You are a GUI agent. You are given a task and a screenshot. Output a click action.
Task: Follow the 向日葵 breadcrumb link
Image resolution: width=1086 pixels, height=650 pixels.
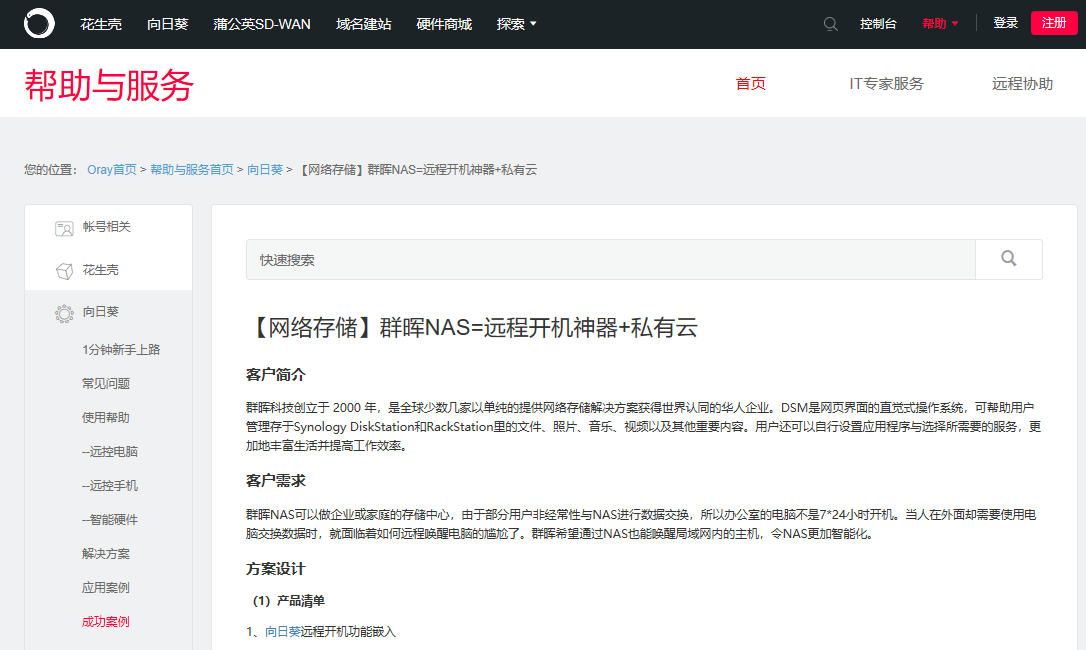pos(265,170)
